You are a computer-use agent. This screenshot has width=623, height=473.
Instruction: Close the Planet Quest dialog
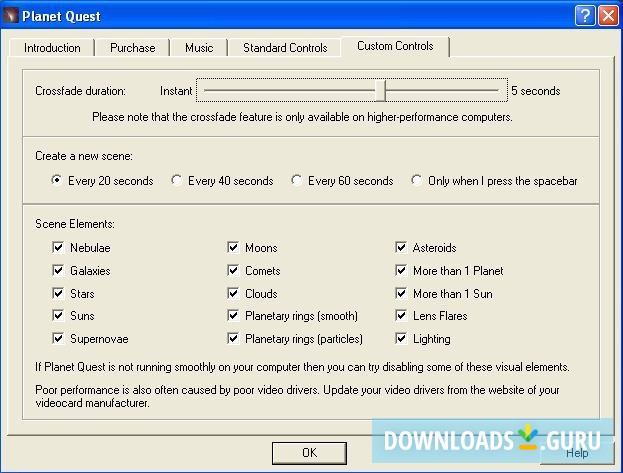[x=608, y=16]
